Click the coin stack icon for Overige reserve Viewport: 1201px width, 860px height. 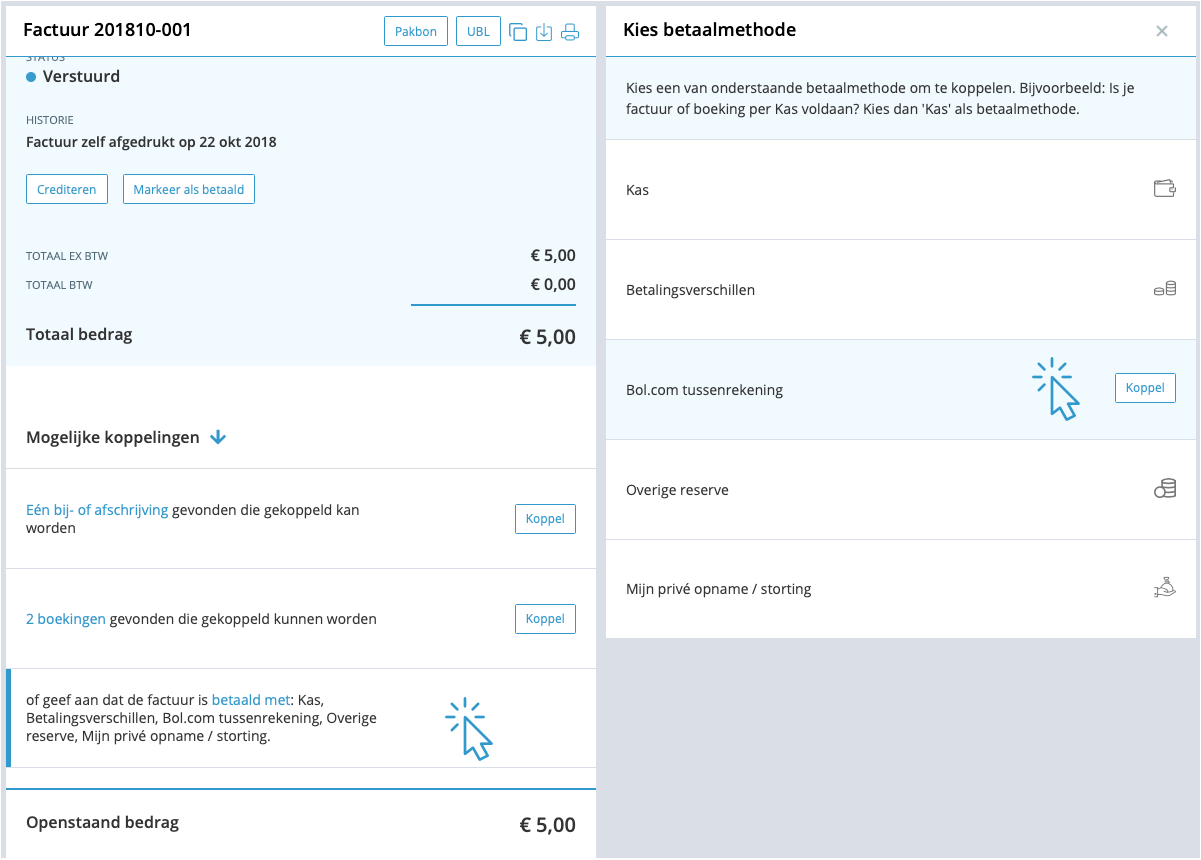pos(1164,490)
